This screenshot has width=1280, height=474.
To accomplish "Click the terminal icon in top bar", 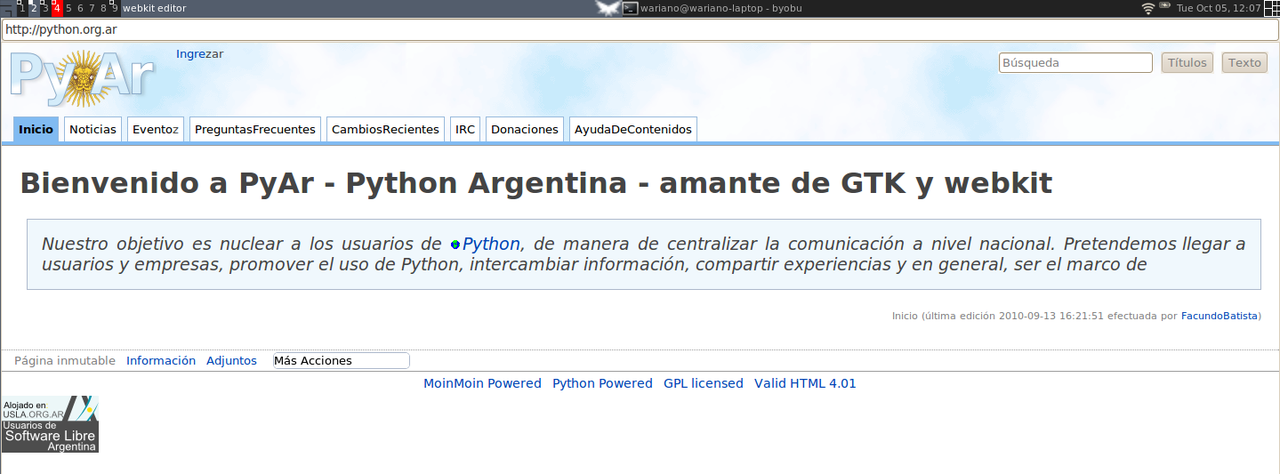I will coord(630,8).
